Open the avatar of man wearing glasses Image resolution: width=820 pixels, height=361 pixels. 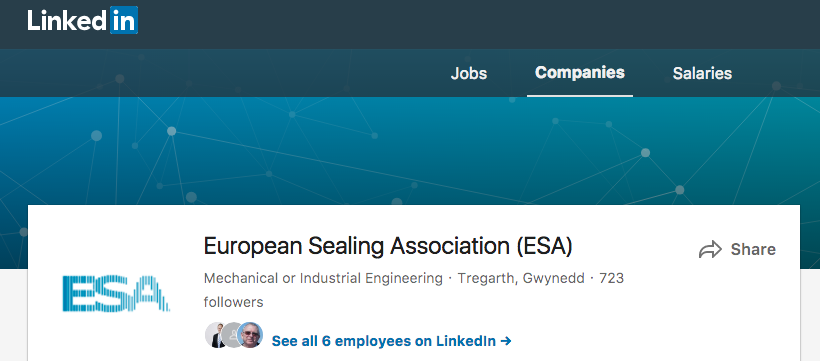pyautogui.click(x=249, y=335)
